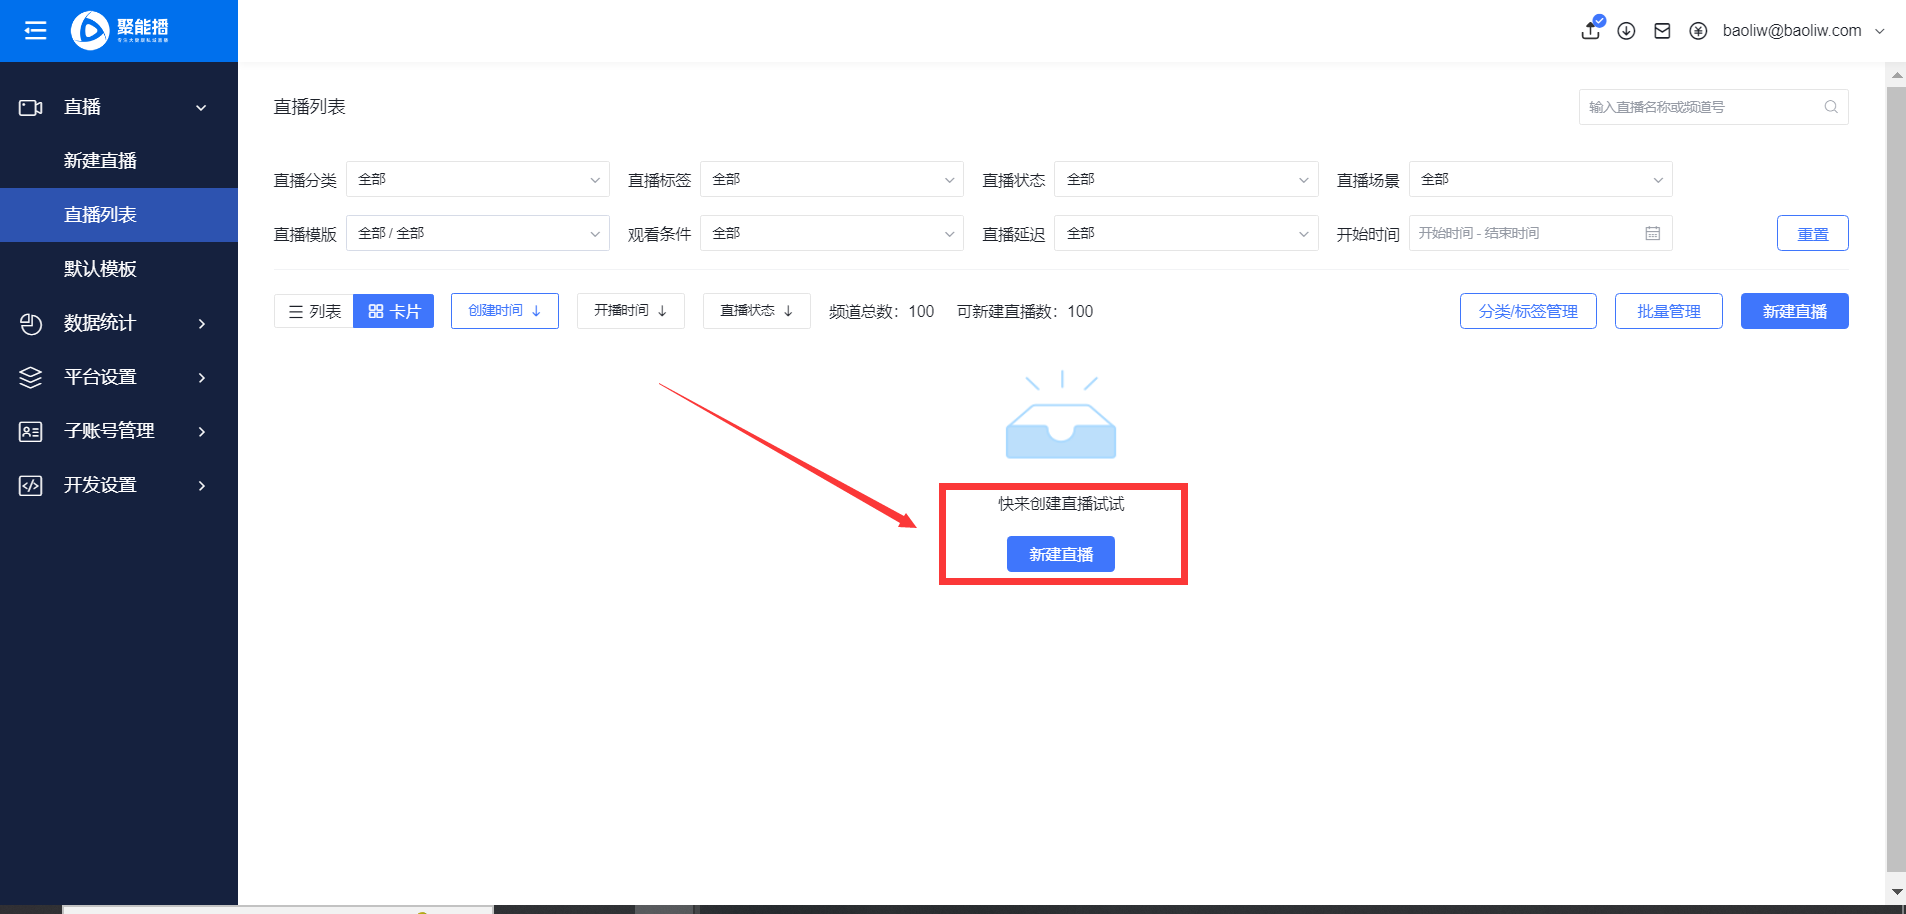Click the 数据统计 pie chart icon
The width and height of the screenshot is (1906, 914).
click(x=31, y=323)
